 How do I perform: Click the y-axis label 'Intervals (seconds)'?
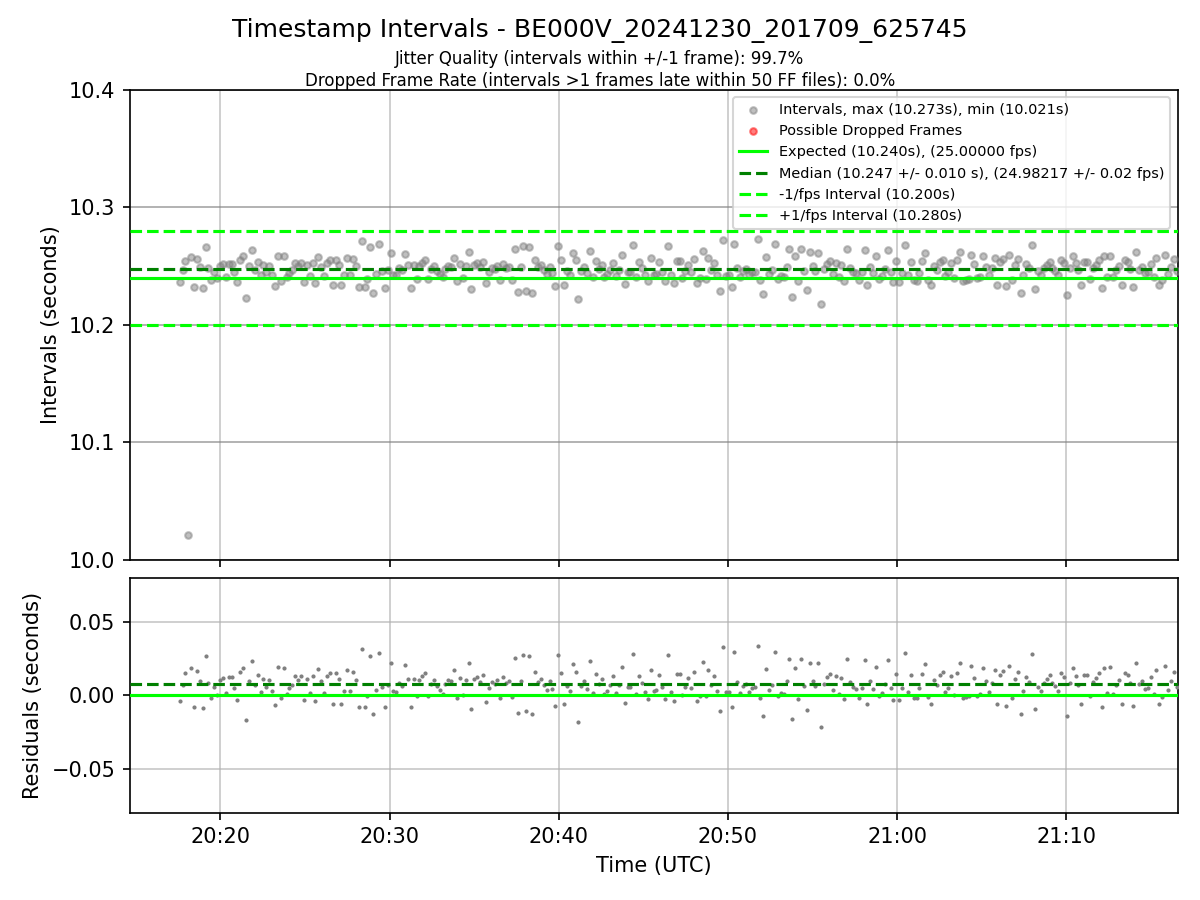click(50, 324)
